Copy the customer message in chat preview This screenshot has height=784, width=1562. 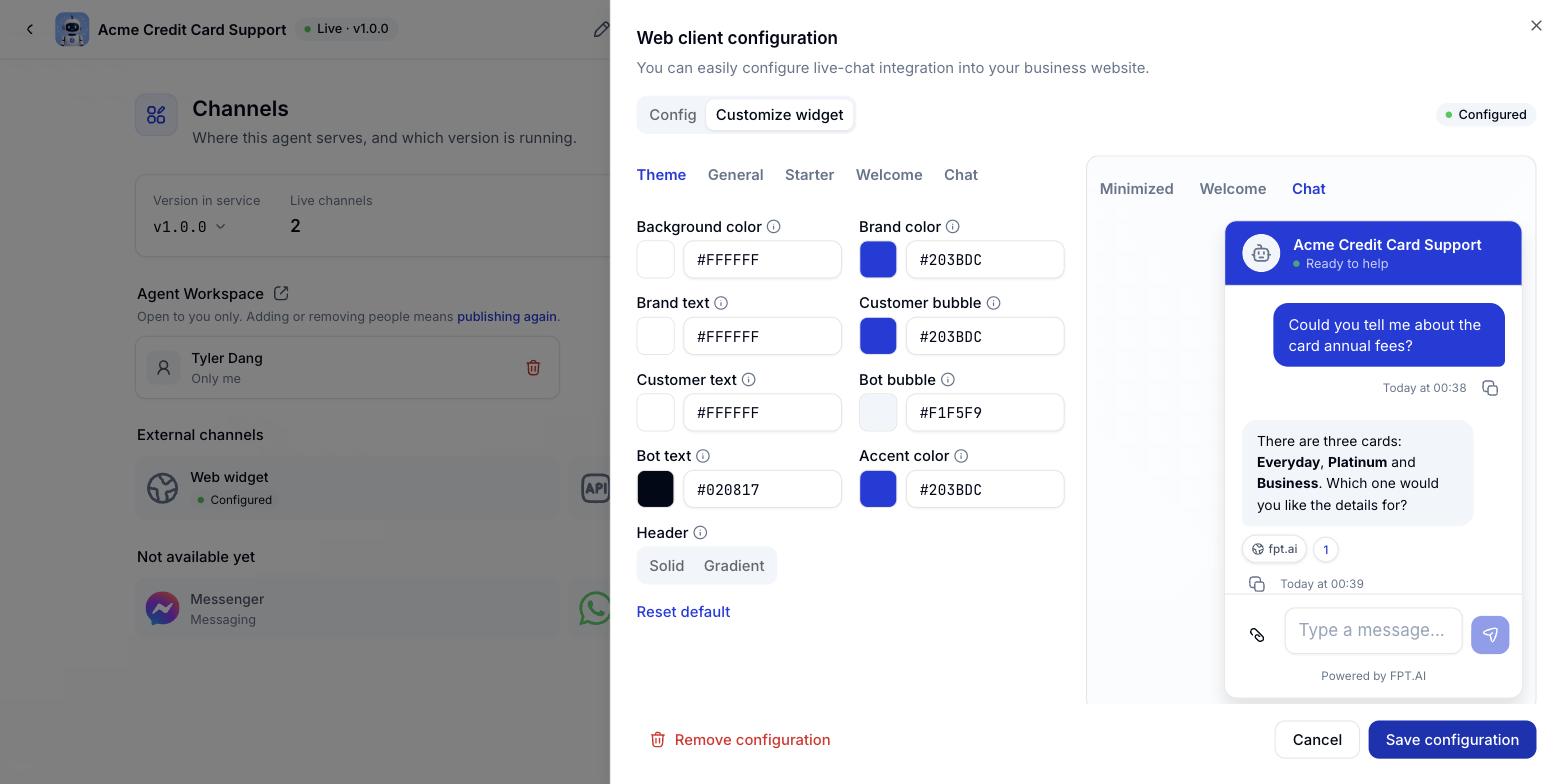[x=1490, y=388]
